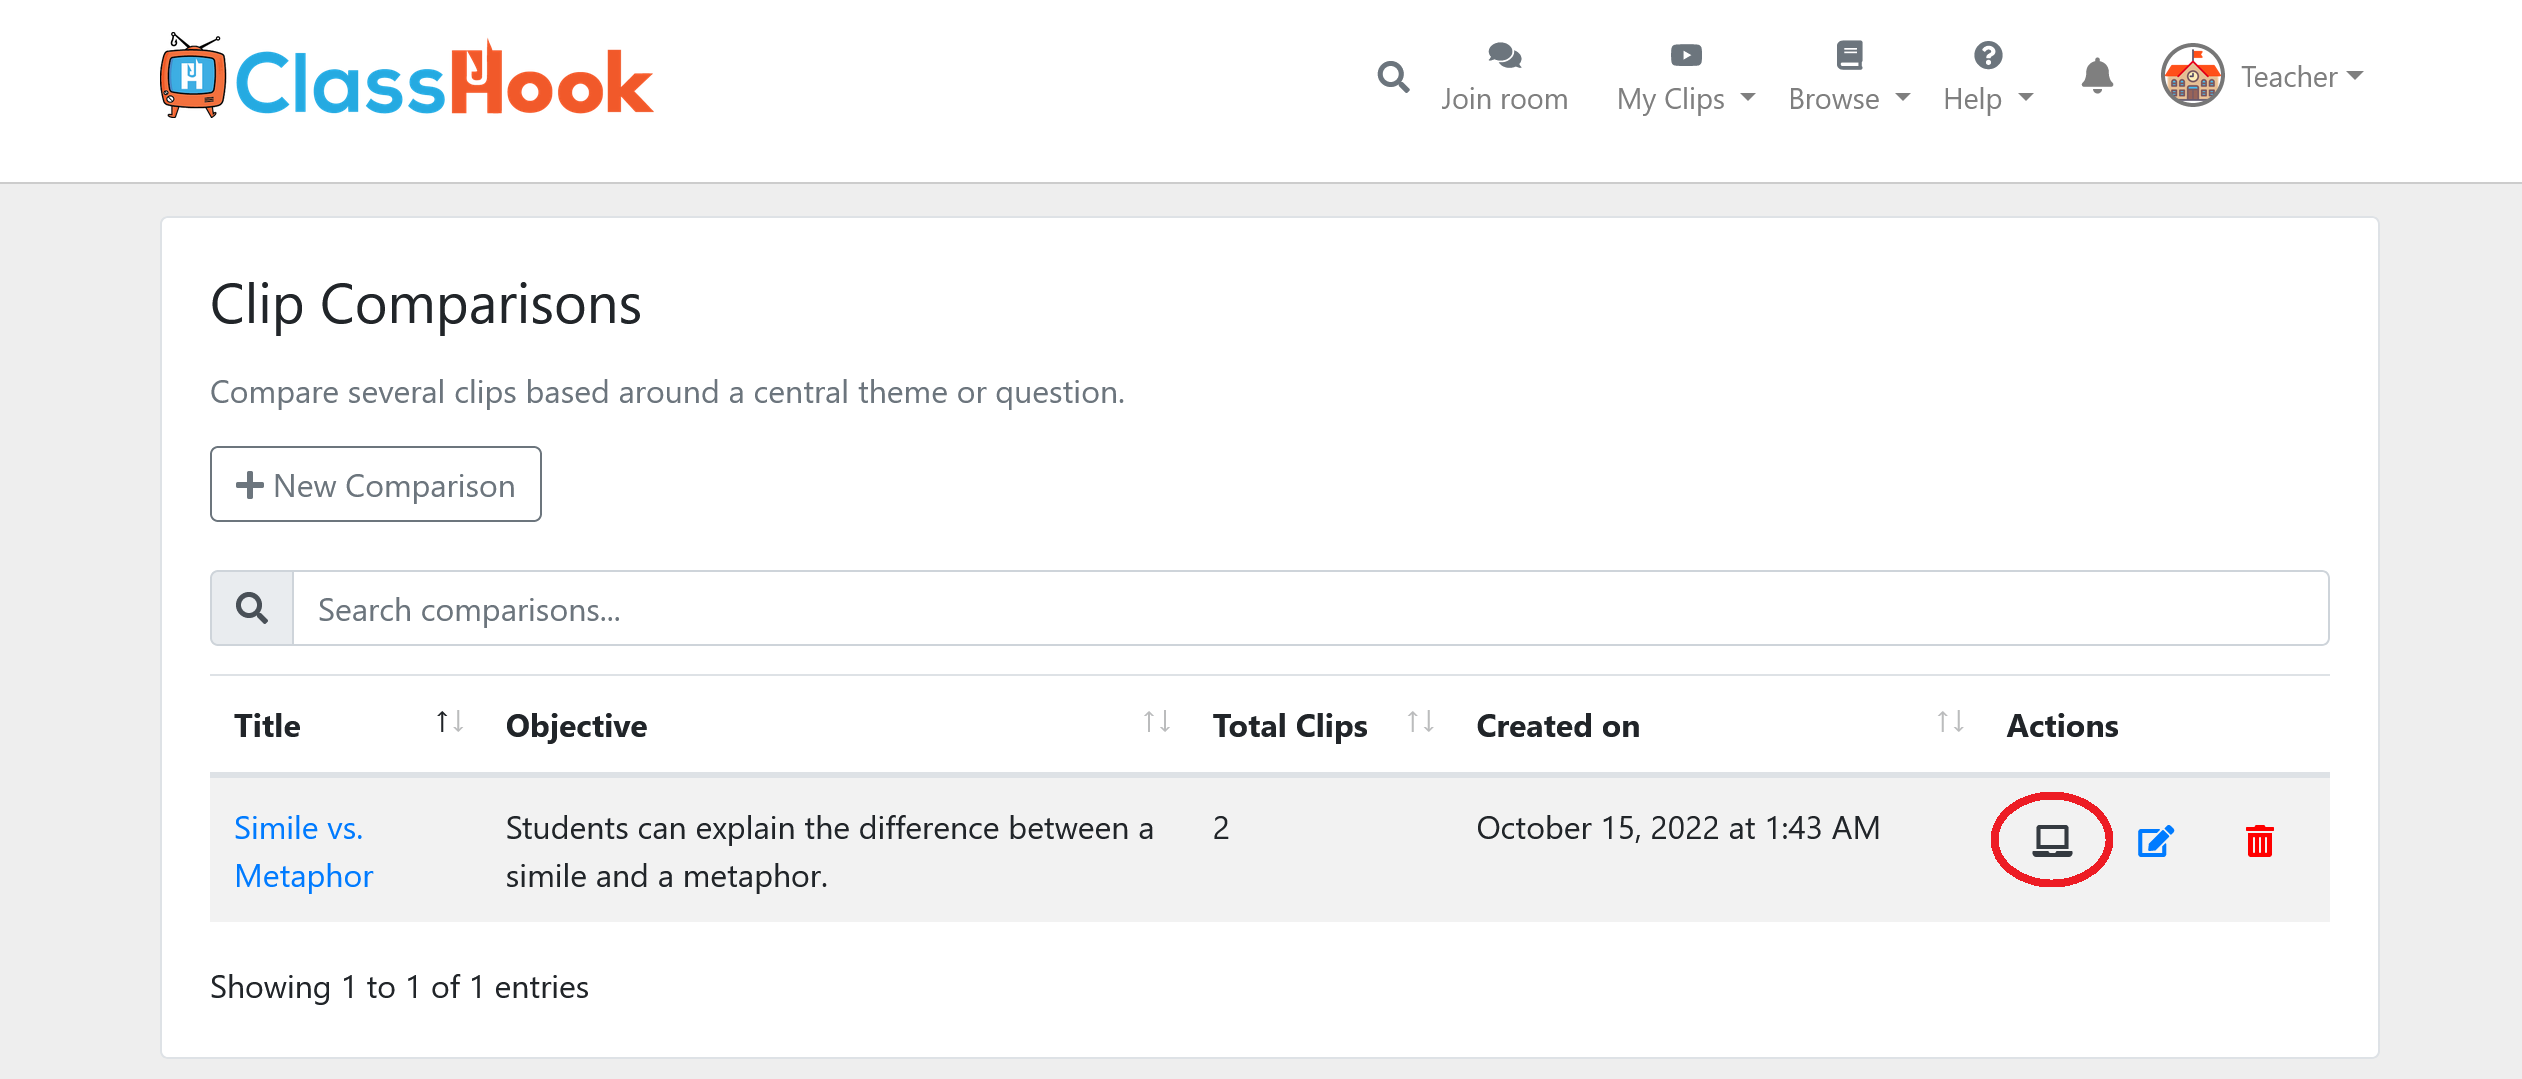Click the Clip Comparisons heading
The image size is (2522, 1079).
(425, 304)
